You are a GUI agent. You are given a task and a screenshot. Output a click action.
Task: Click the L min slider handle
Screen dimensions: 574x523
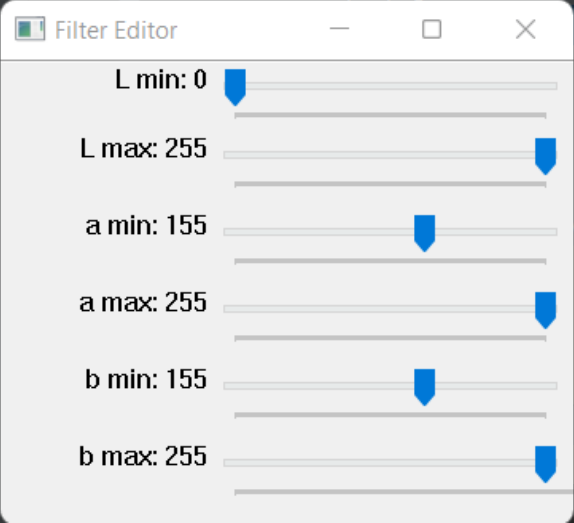tap(235, 87)
